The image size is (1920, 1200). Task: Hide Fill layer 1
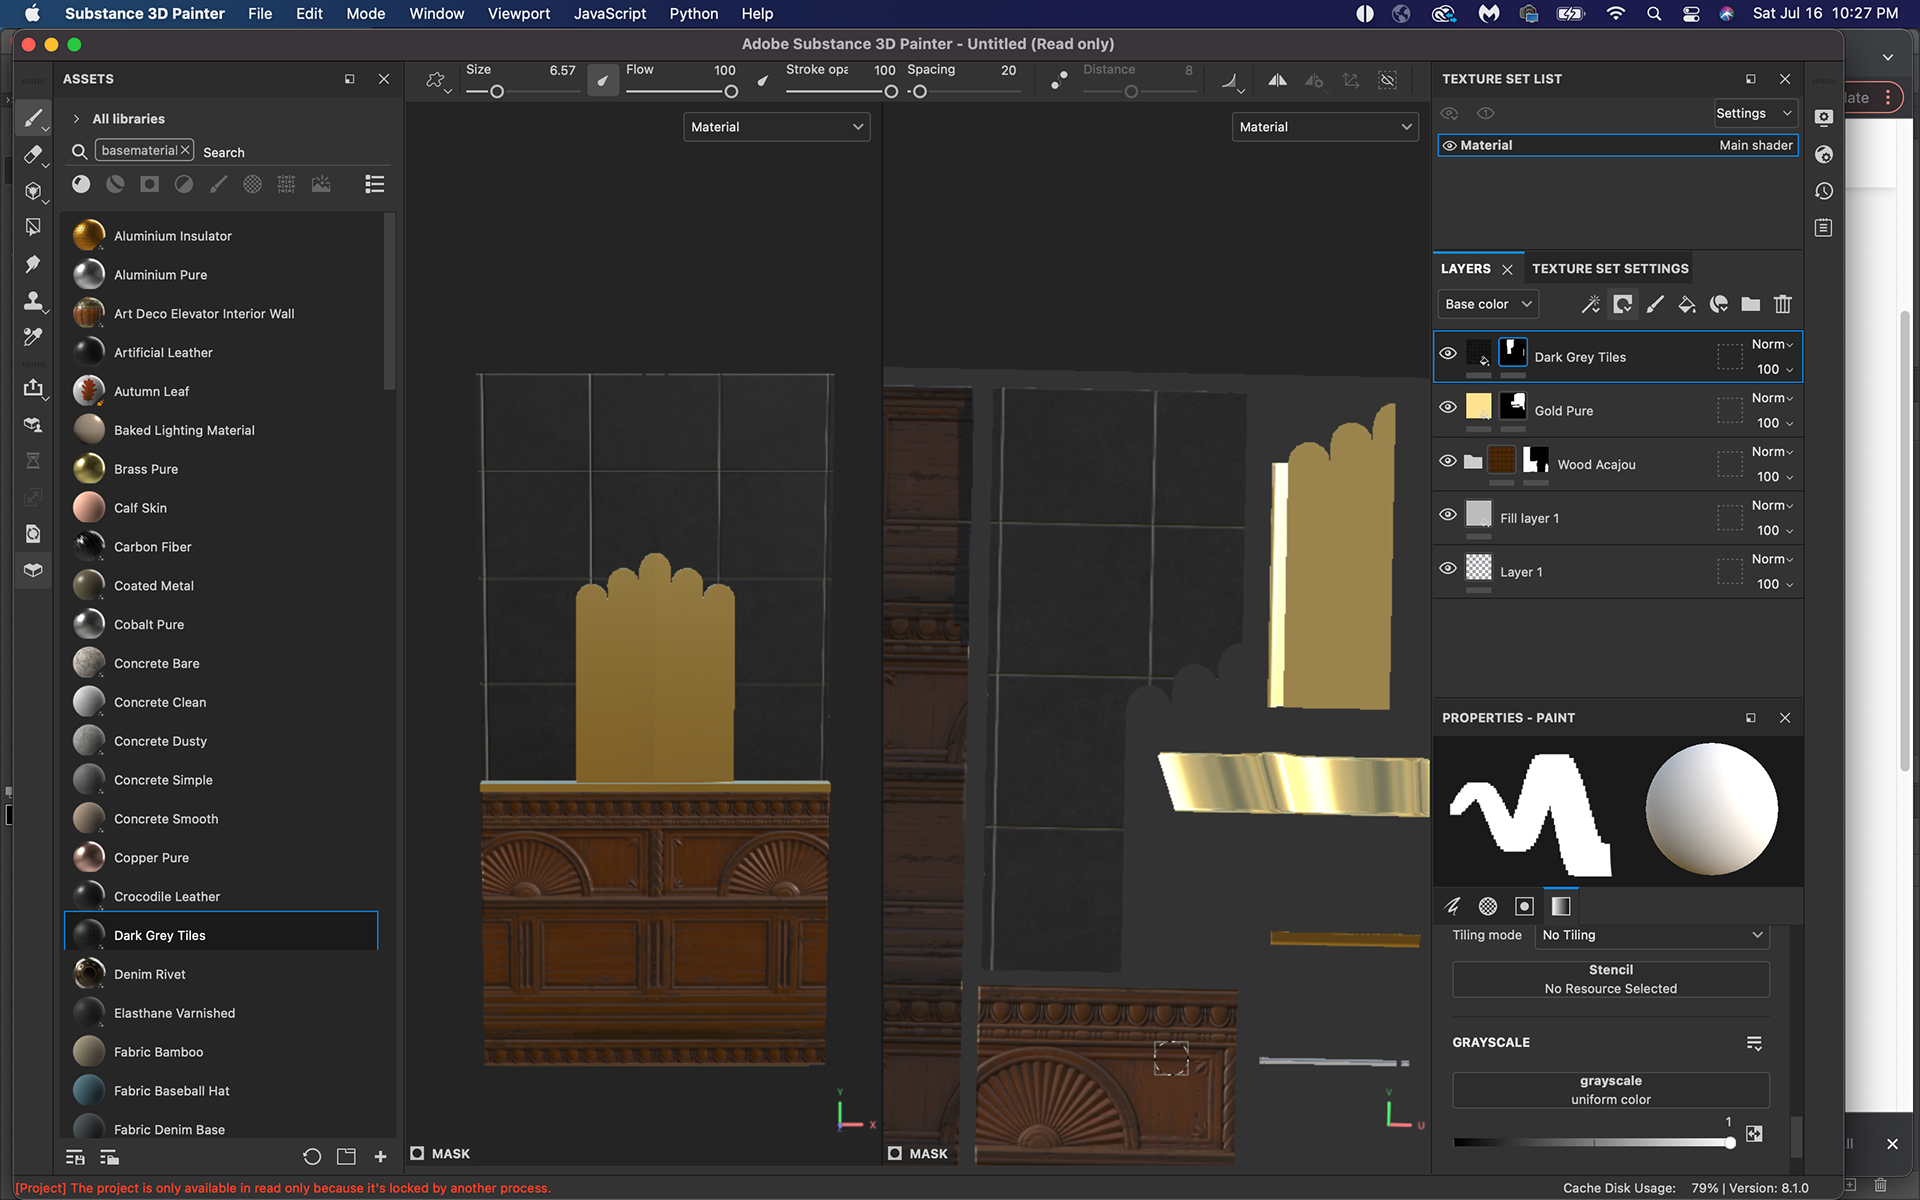[1448, 514]
